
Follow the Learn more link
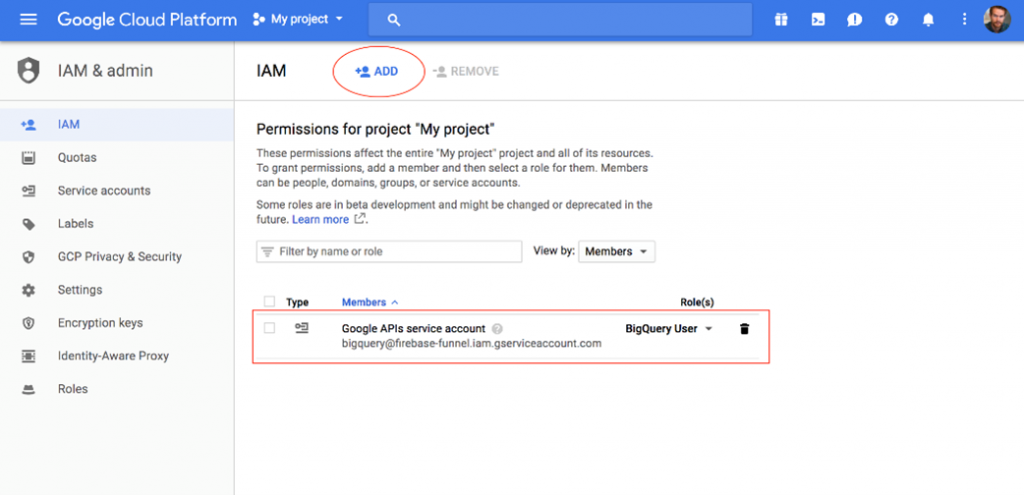320,220
